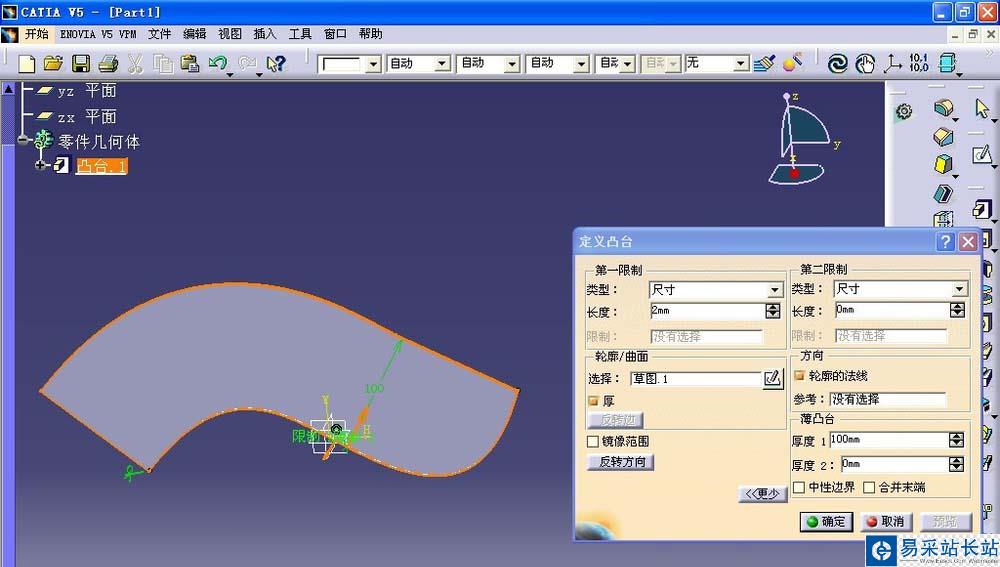Image resolution: width=1000 pixels, height=567 pixels.
Task: Open the 编辑 menu
Action: click(x=195, y=34)
